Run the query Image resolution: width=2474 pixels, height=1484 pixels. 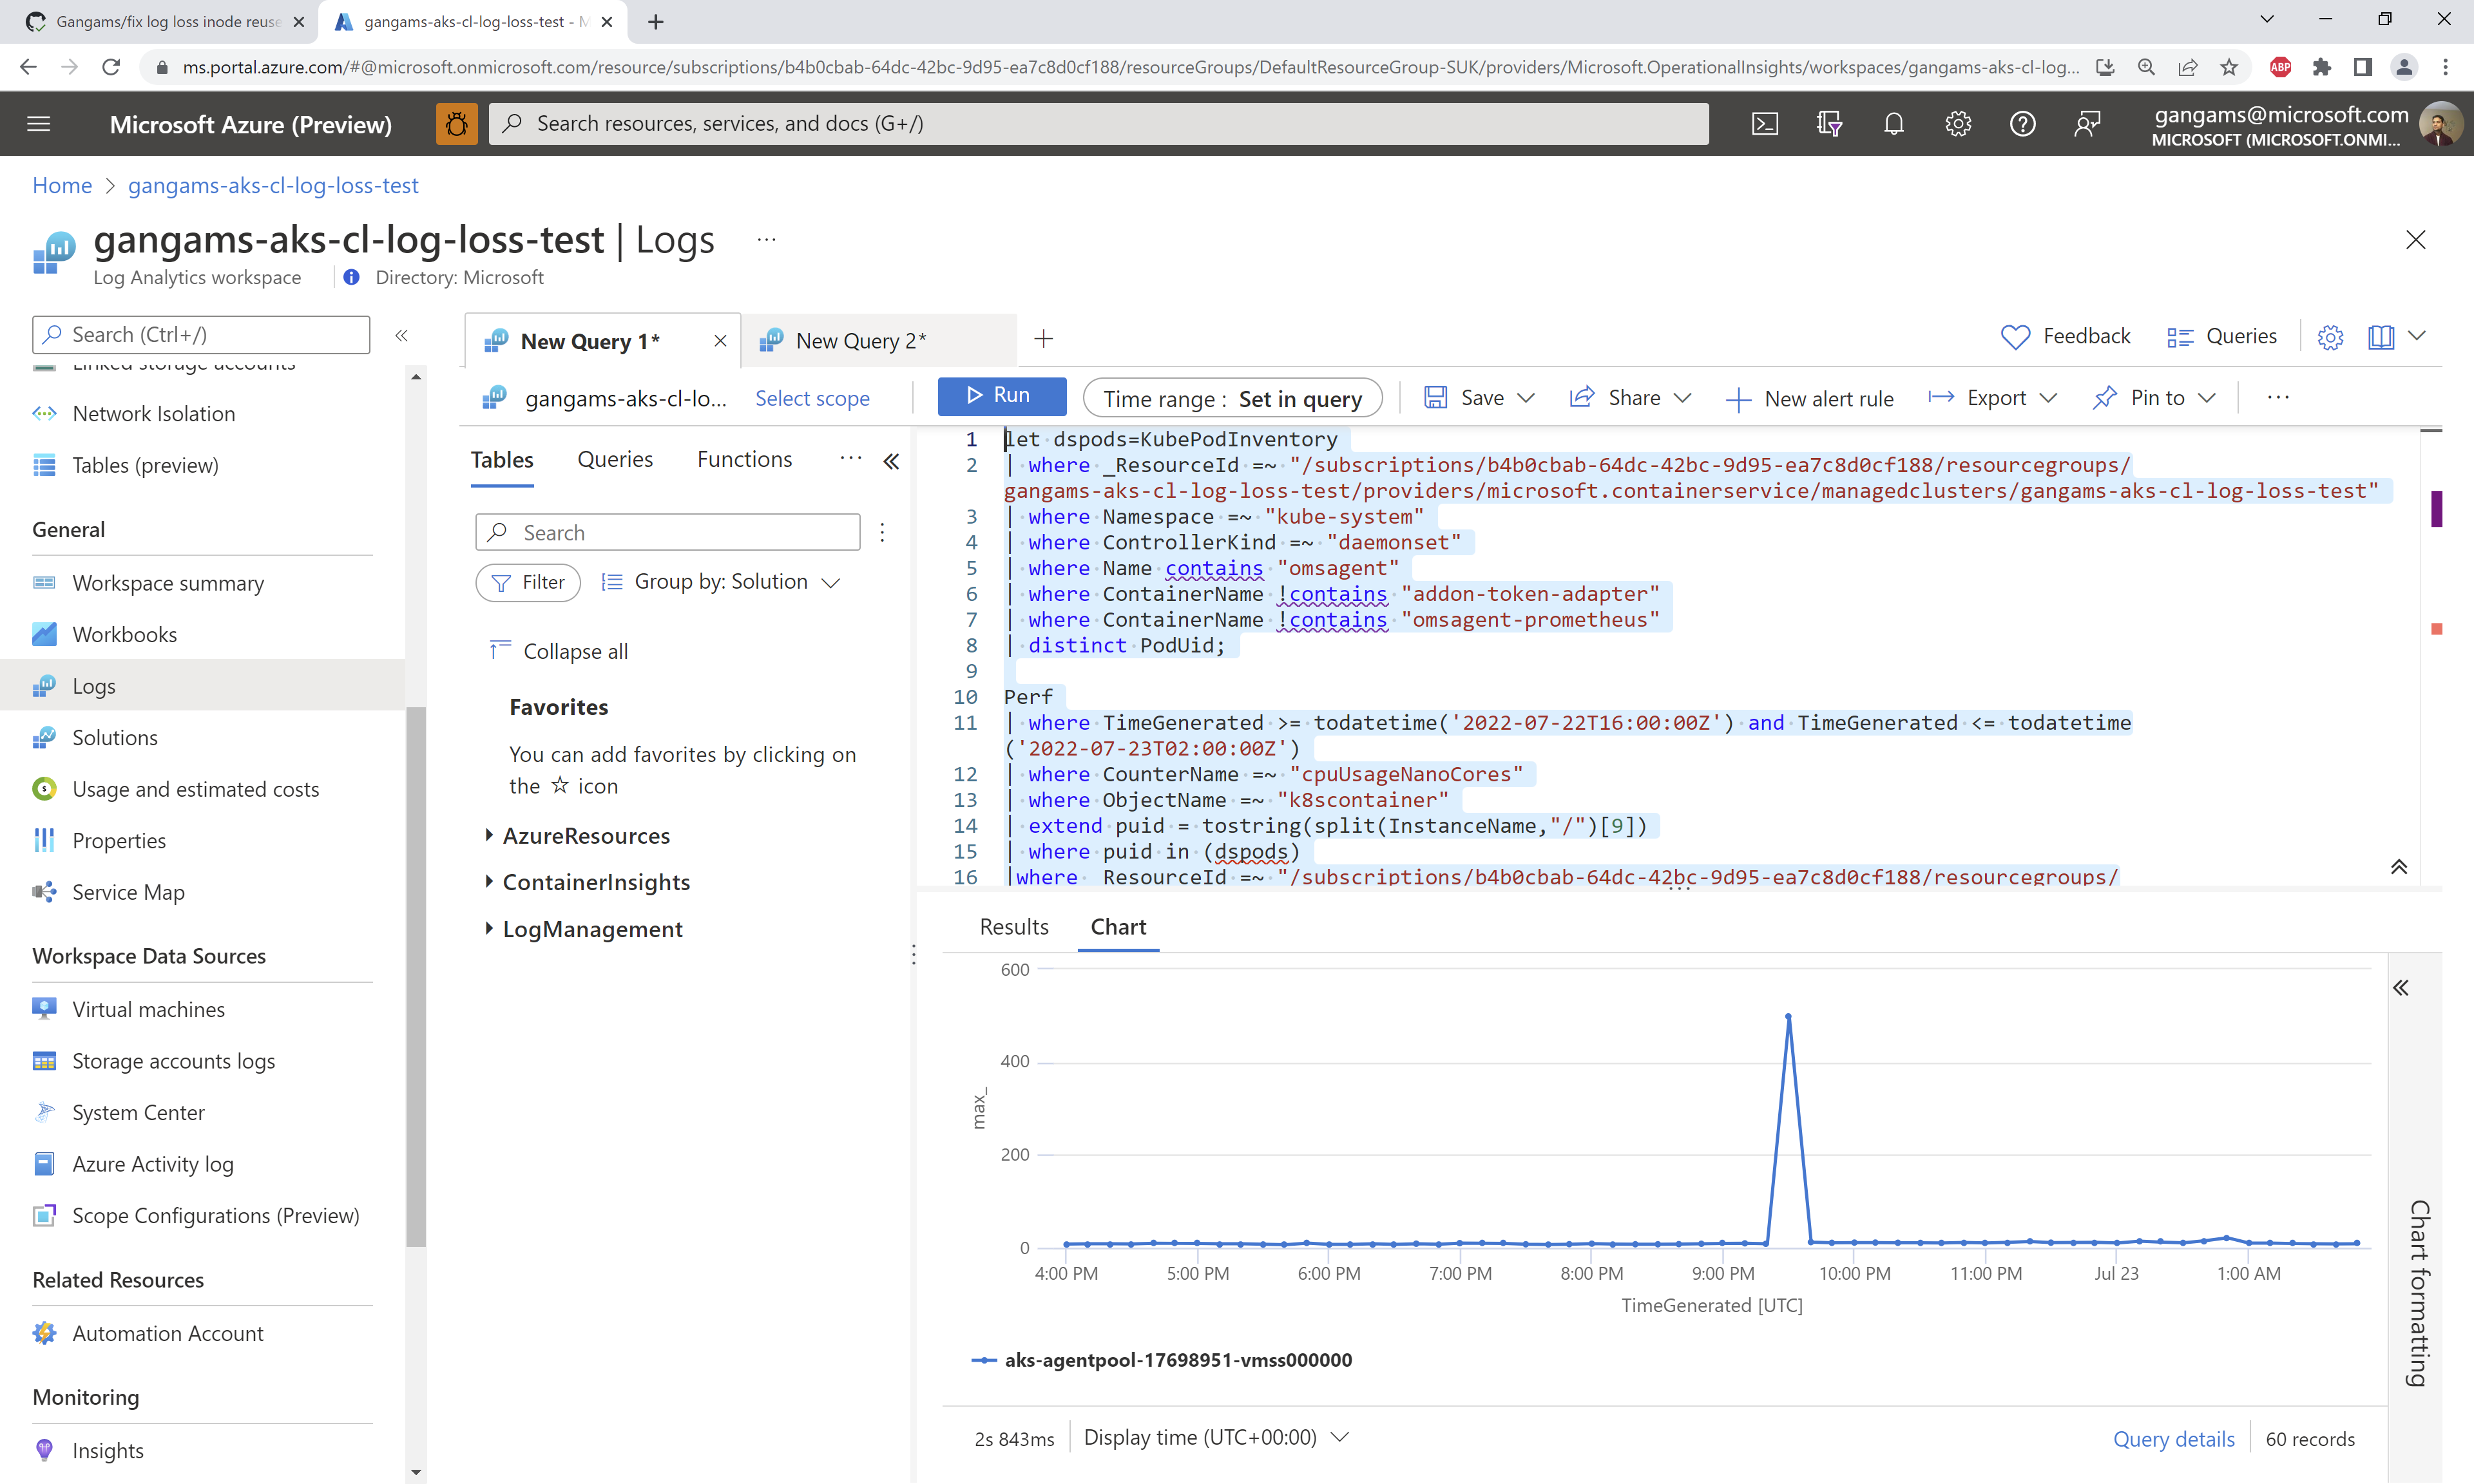click(x=1001, y=396)
